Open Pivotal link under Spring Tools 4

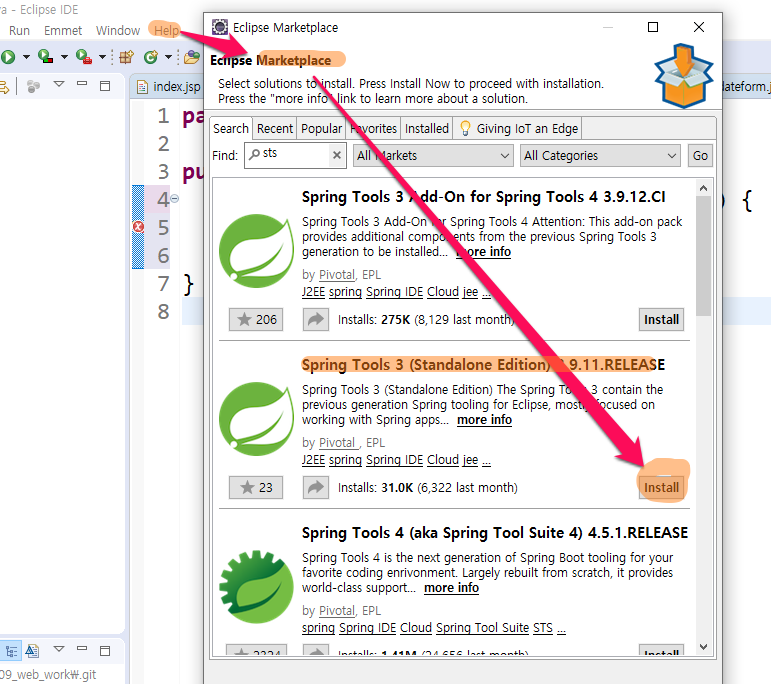(x=337, y=611)
